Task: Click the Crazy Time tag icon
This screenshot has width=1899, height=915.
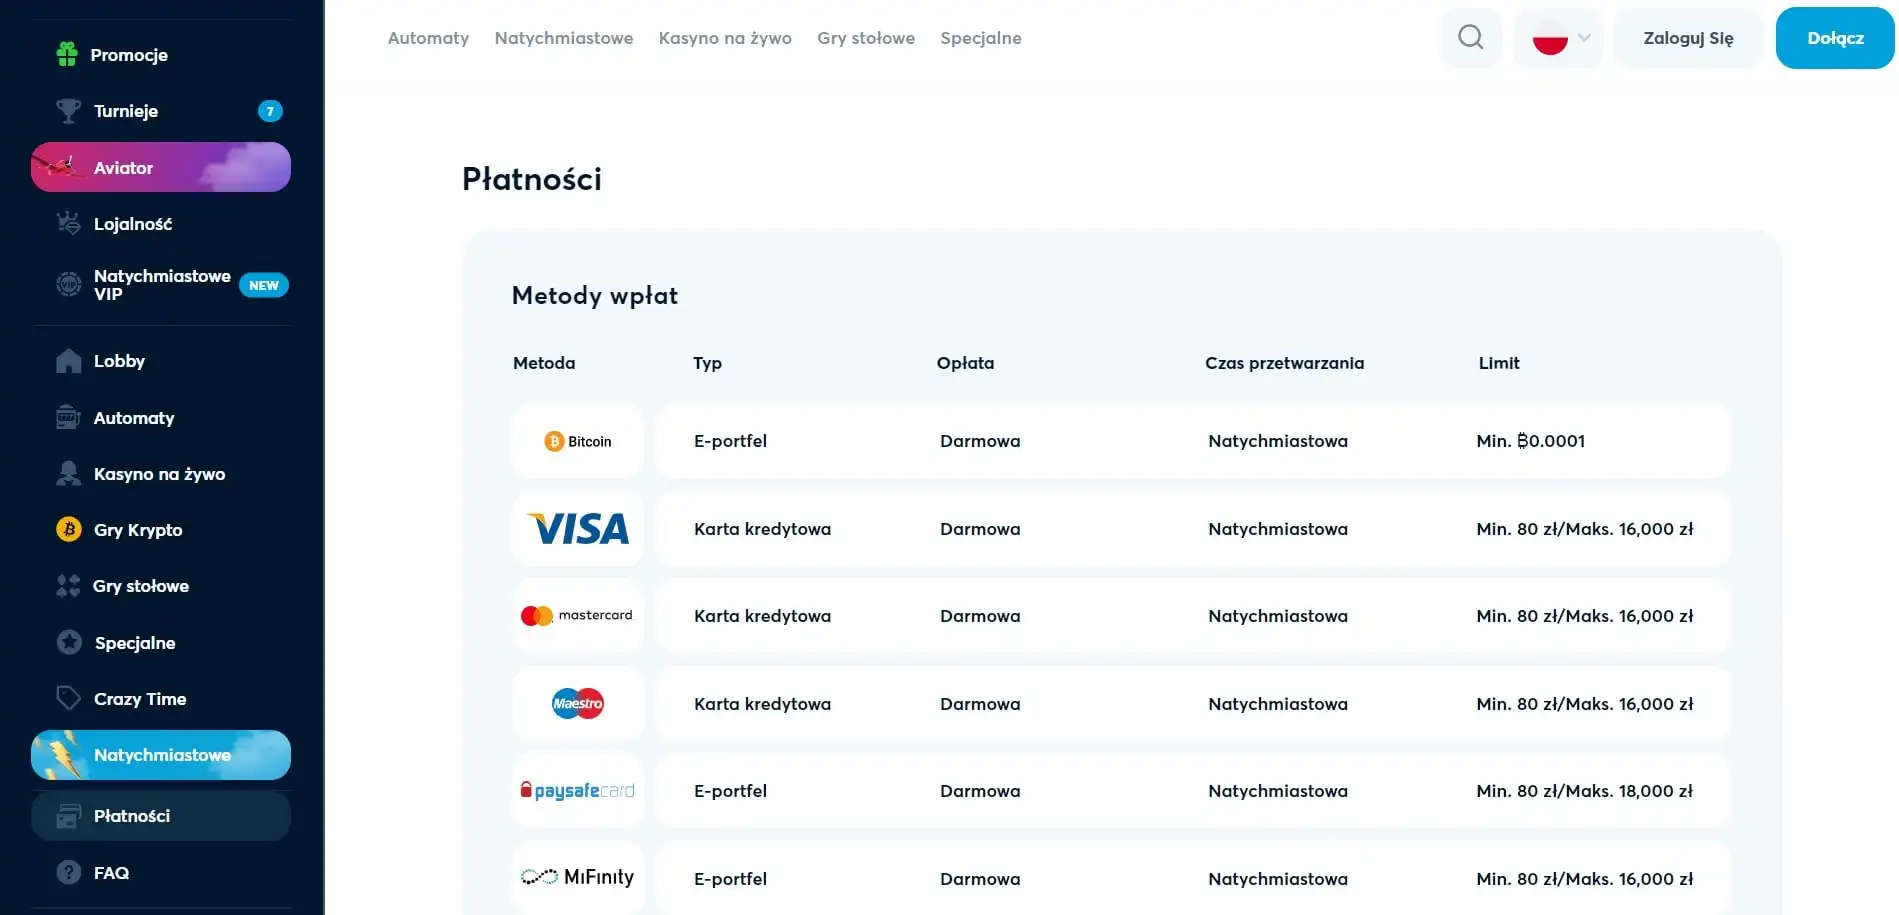Action: pyautogui.click(x=68, y=698)
